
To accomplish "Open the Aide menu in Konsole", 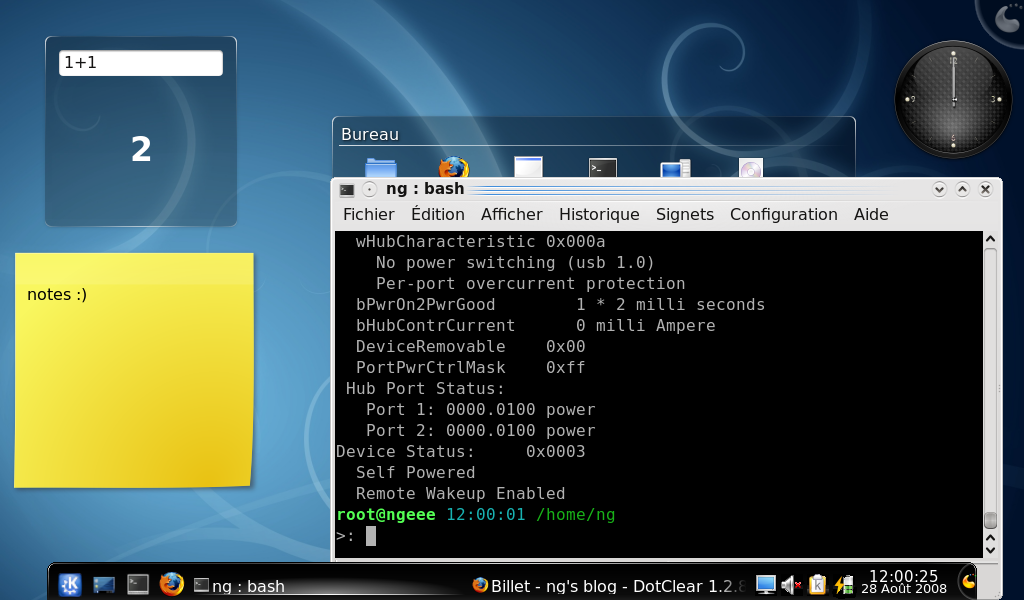I will (871, 214).
